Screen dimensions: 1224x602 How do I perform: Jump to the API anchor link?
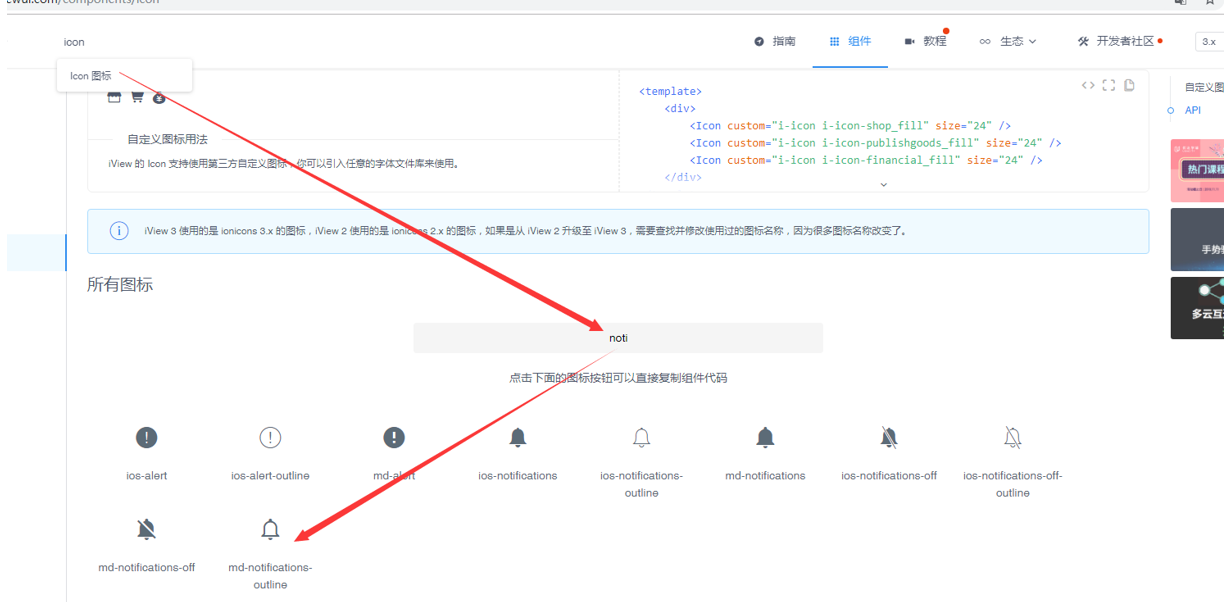[x=1193, y=111]
